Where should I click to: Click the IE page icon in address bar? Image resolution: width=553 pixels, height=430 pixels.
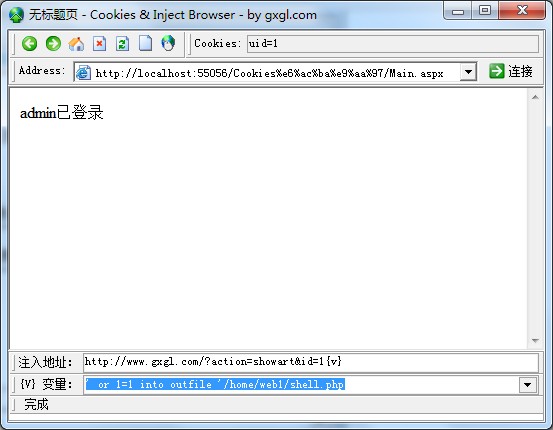[x=84, y=72]
